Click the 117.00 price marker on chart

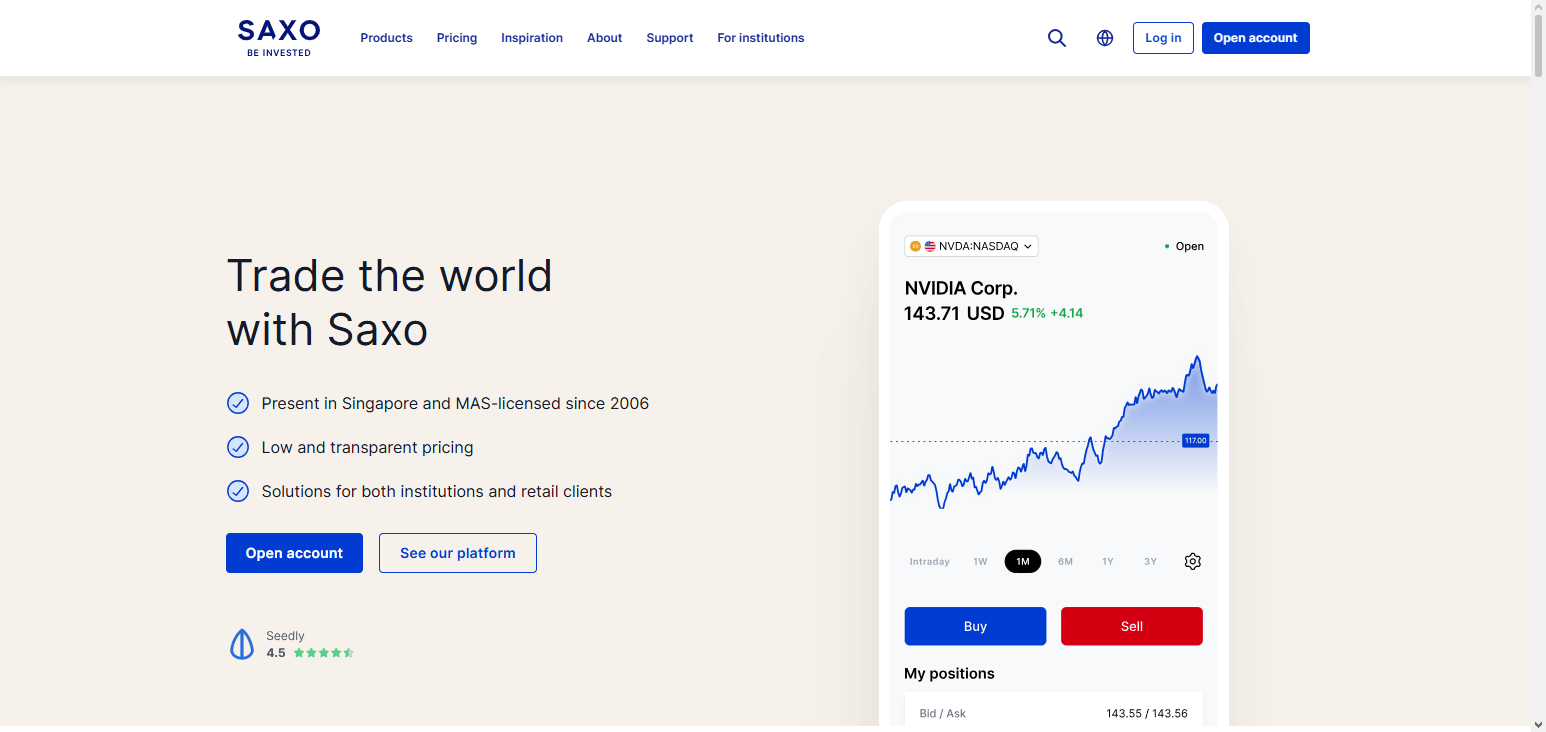click(x=1195, y=440)
